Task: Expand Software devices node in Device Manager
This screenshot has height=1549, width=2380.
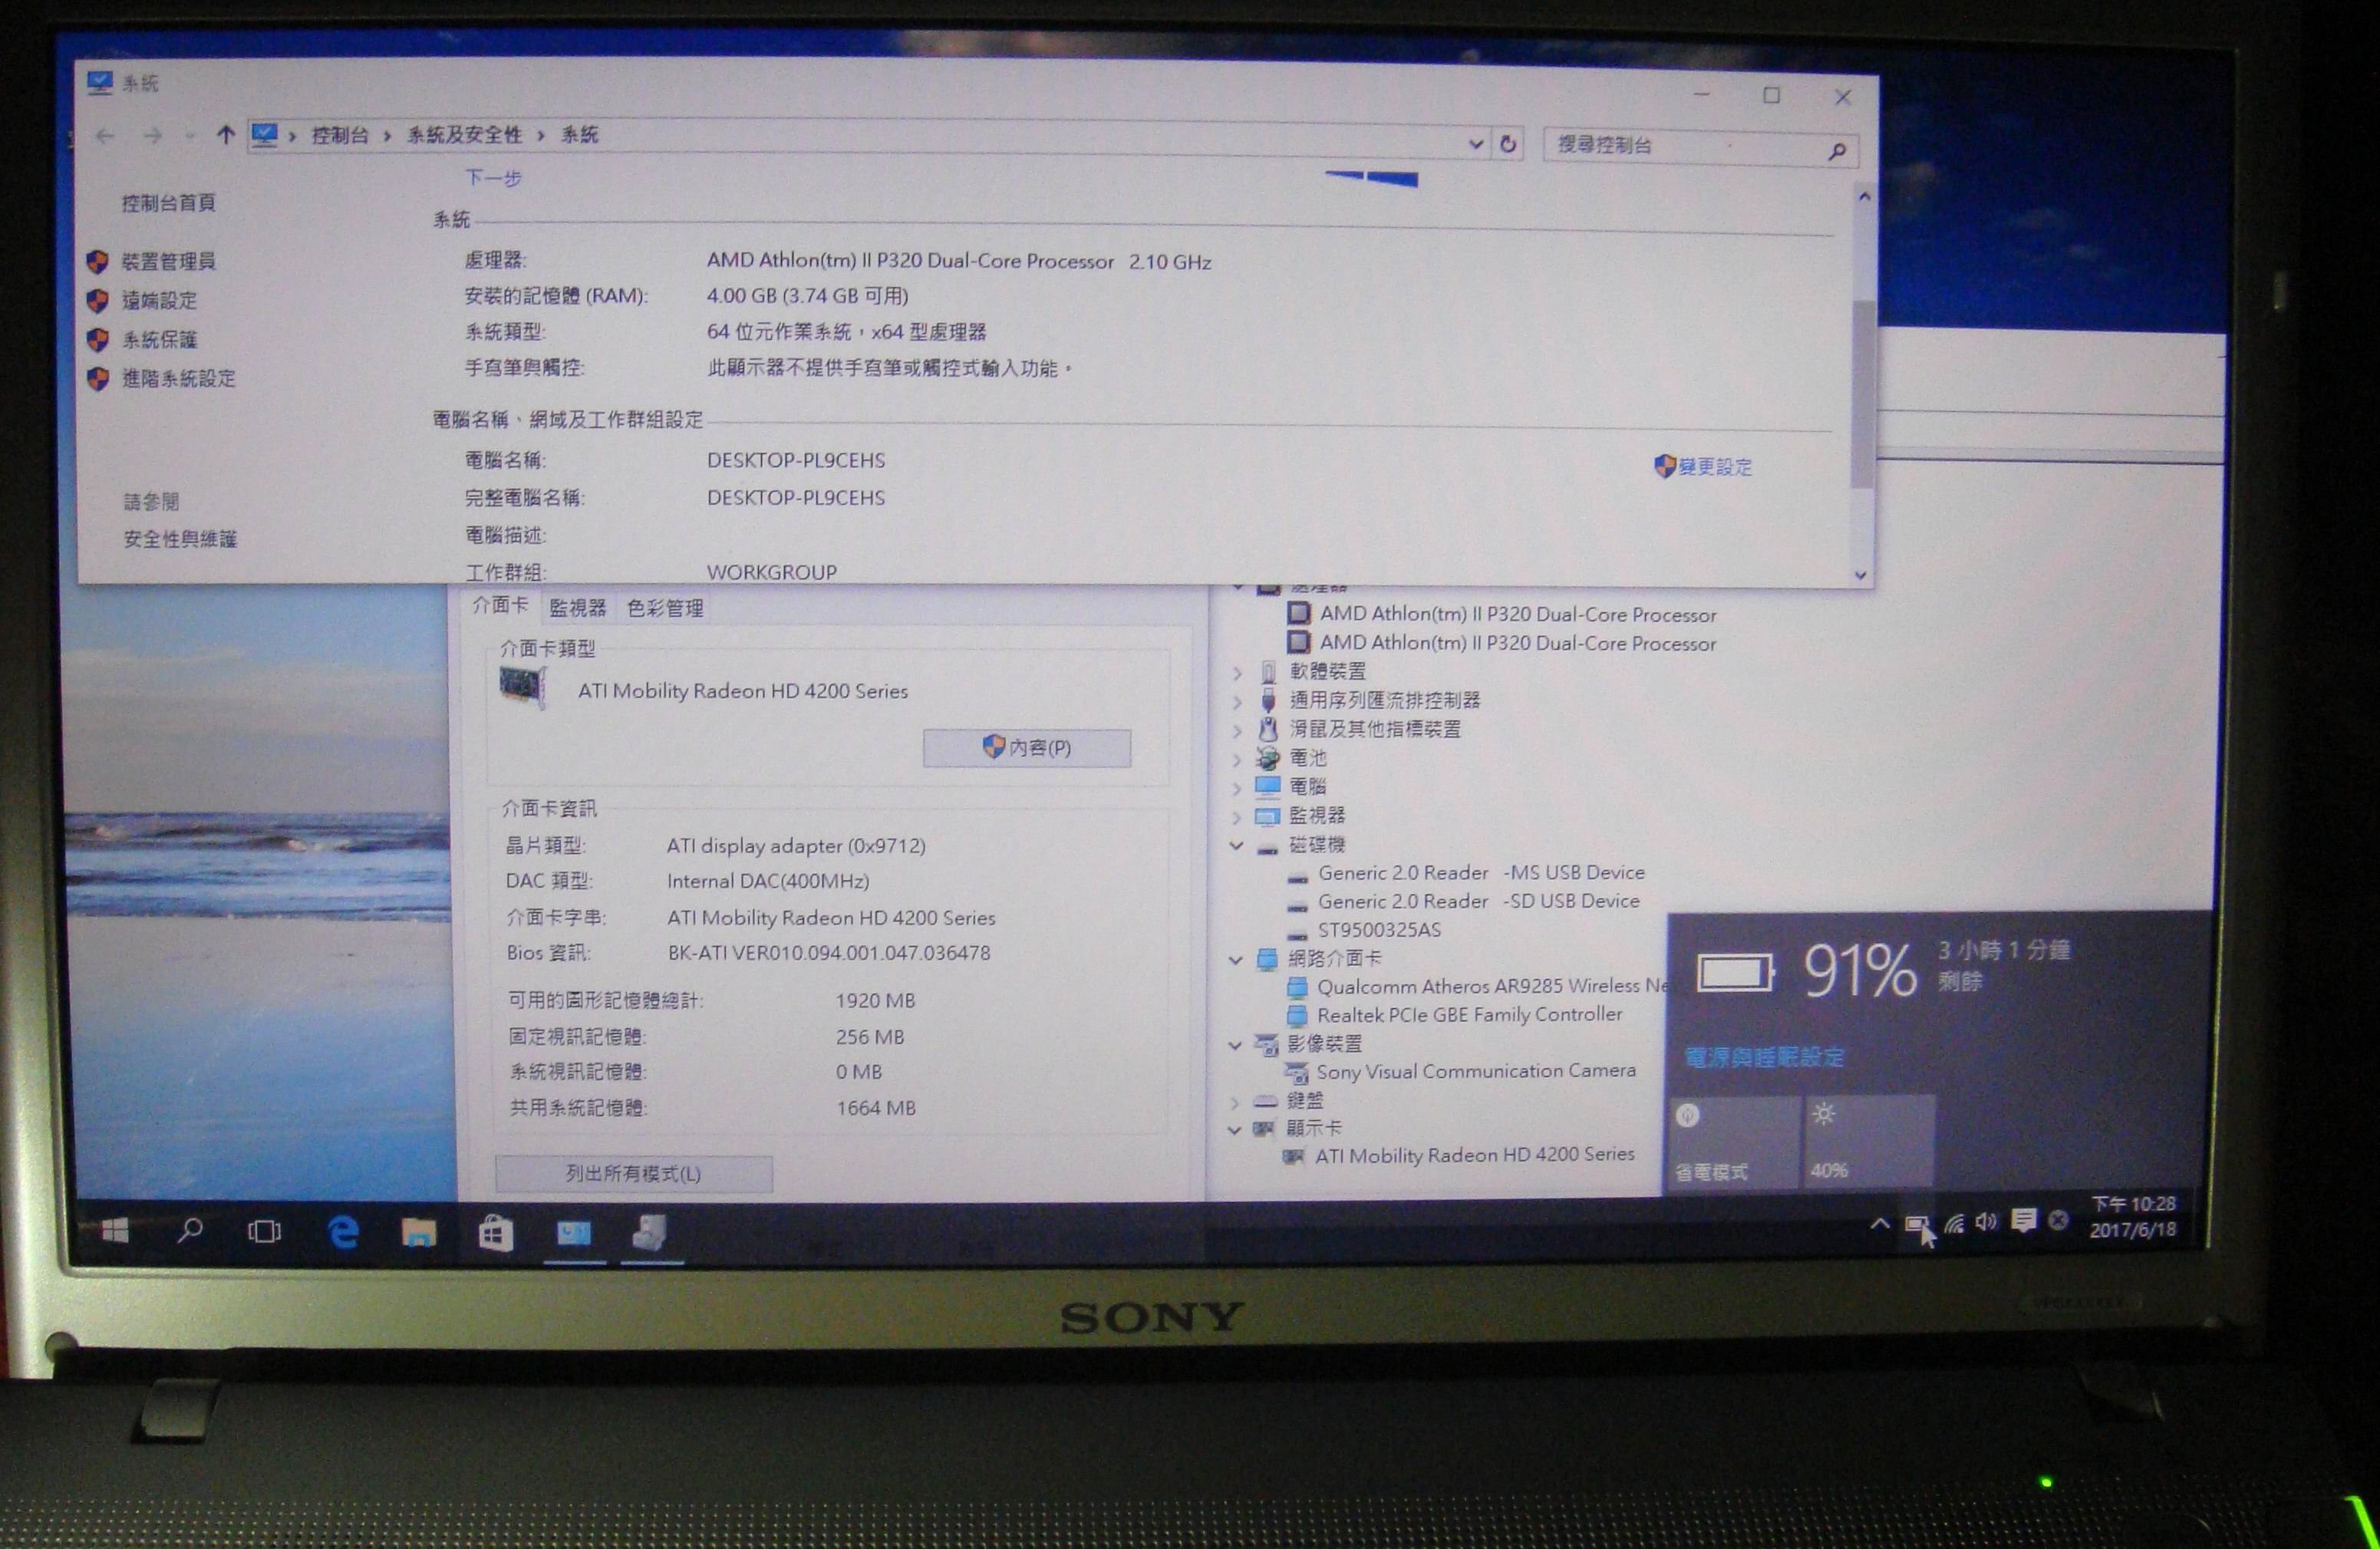Action: click(x=1238, y=672)
